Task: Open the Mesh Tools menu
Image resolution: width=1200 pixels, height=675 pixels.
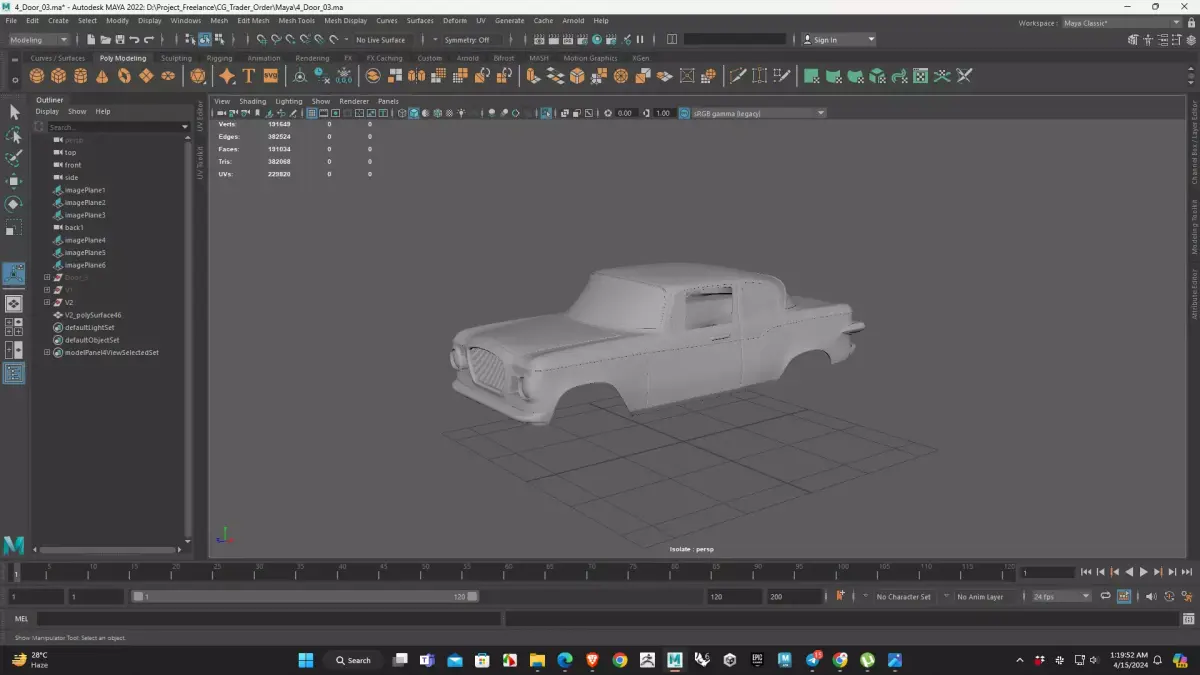Action: [296, 20]
